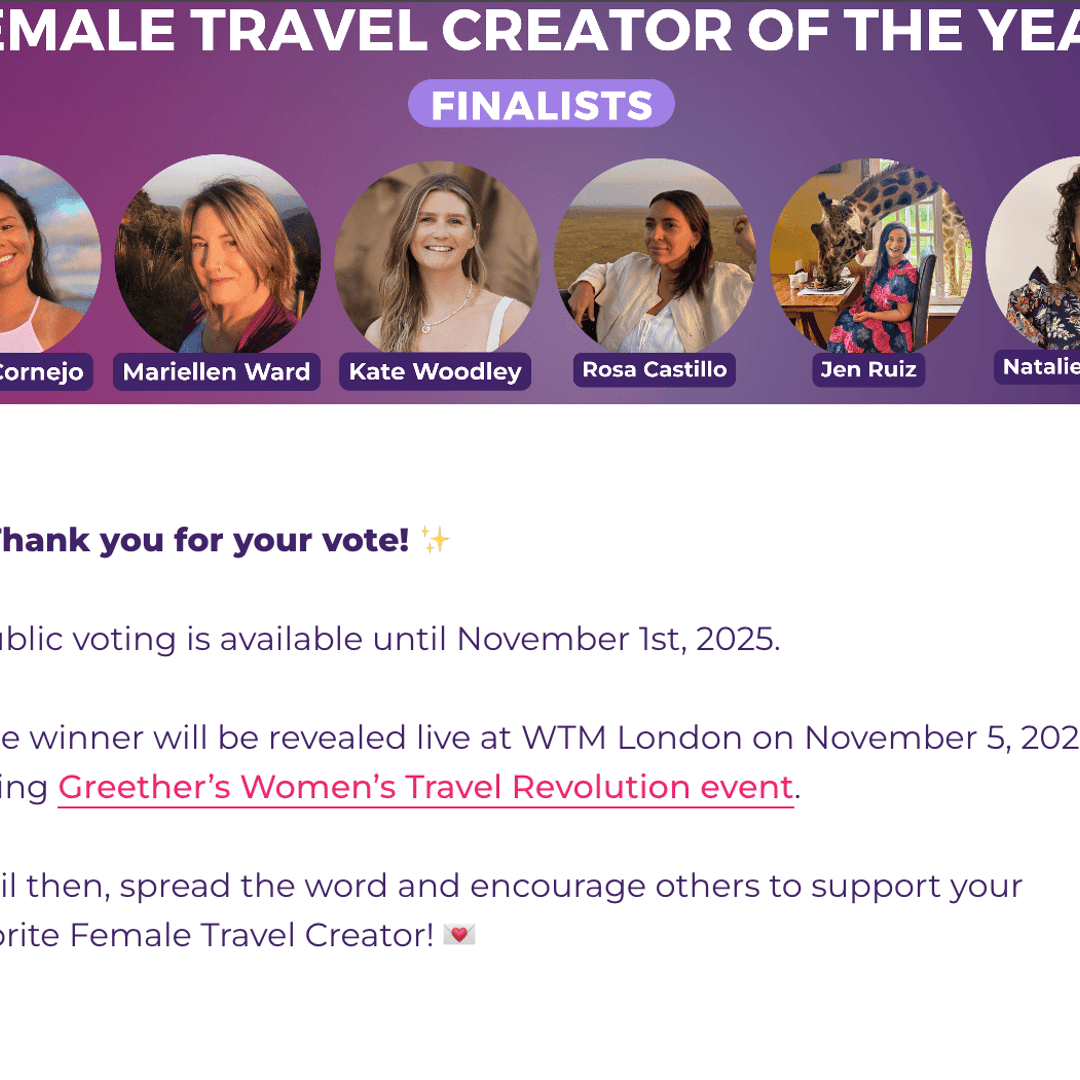Click Jen Ruiz's photo with the giraffe
The width and height of the screenshot is (1080, 1080).
pyautogui.click(x=869, y=256)
